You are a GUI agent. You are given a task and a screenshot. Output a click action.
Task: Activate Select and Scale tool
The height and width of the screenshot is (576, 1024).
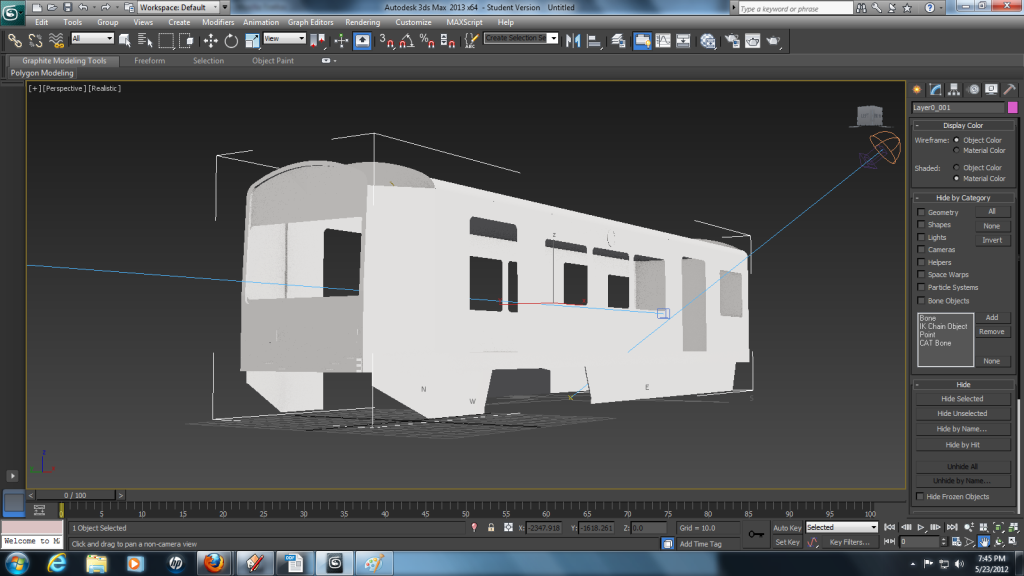pyautogui.click(x=252, y=41)
